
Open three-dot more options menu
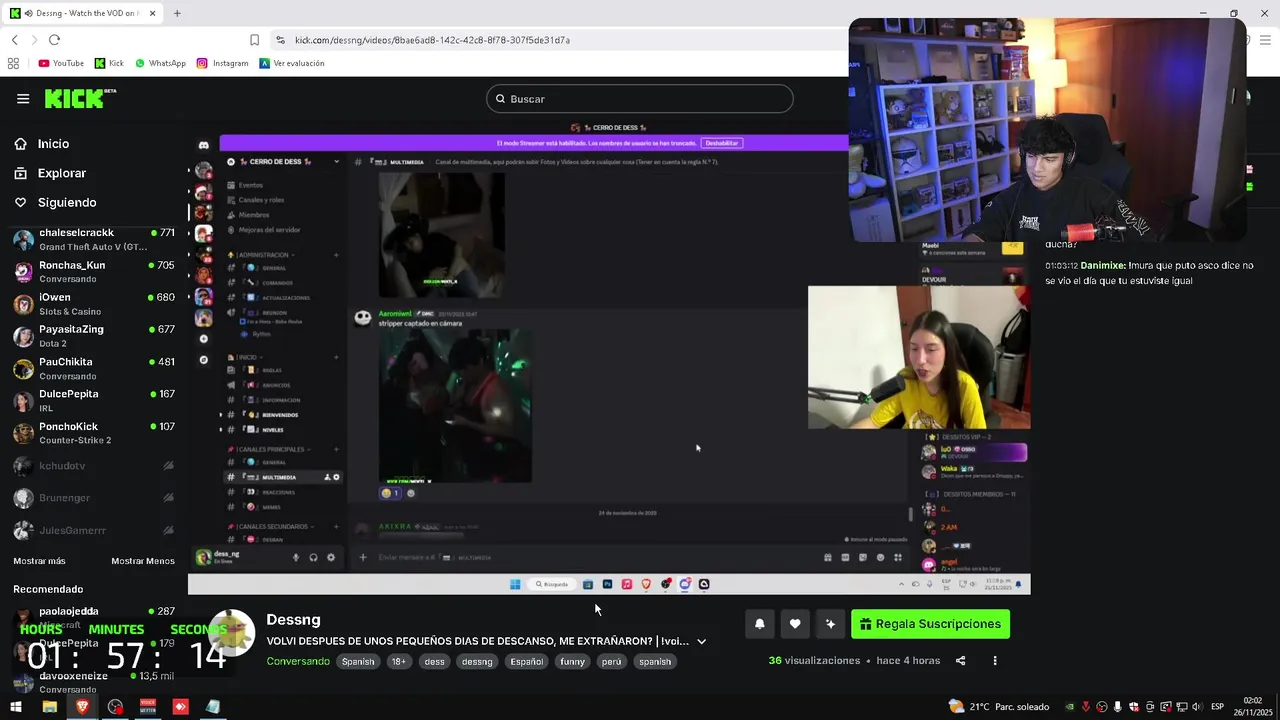995,661
